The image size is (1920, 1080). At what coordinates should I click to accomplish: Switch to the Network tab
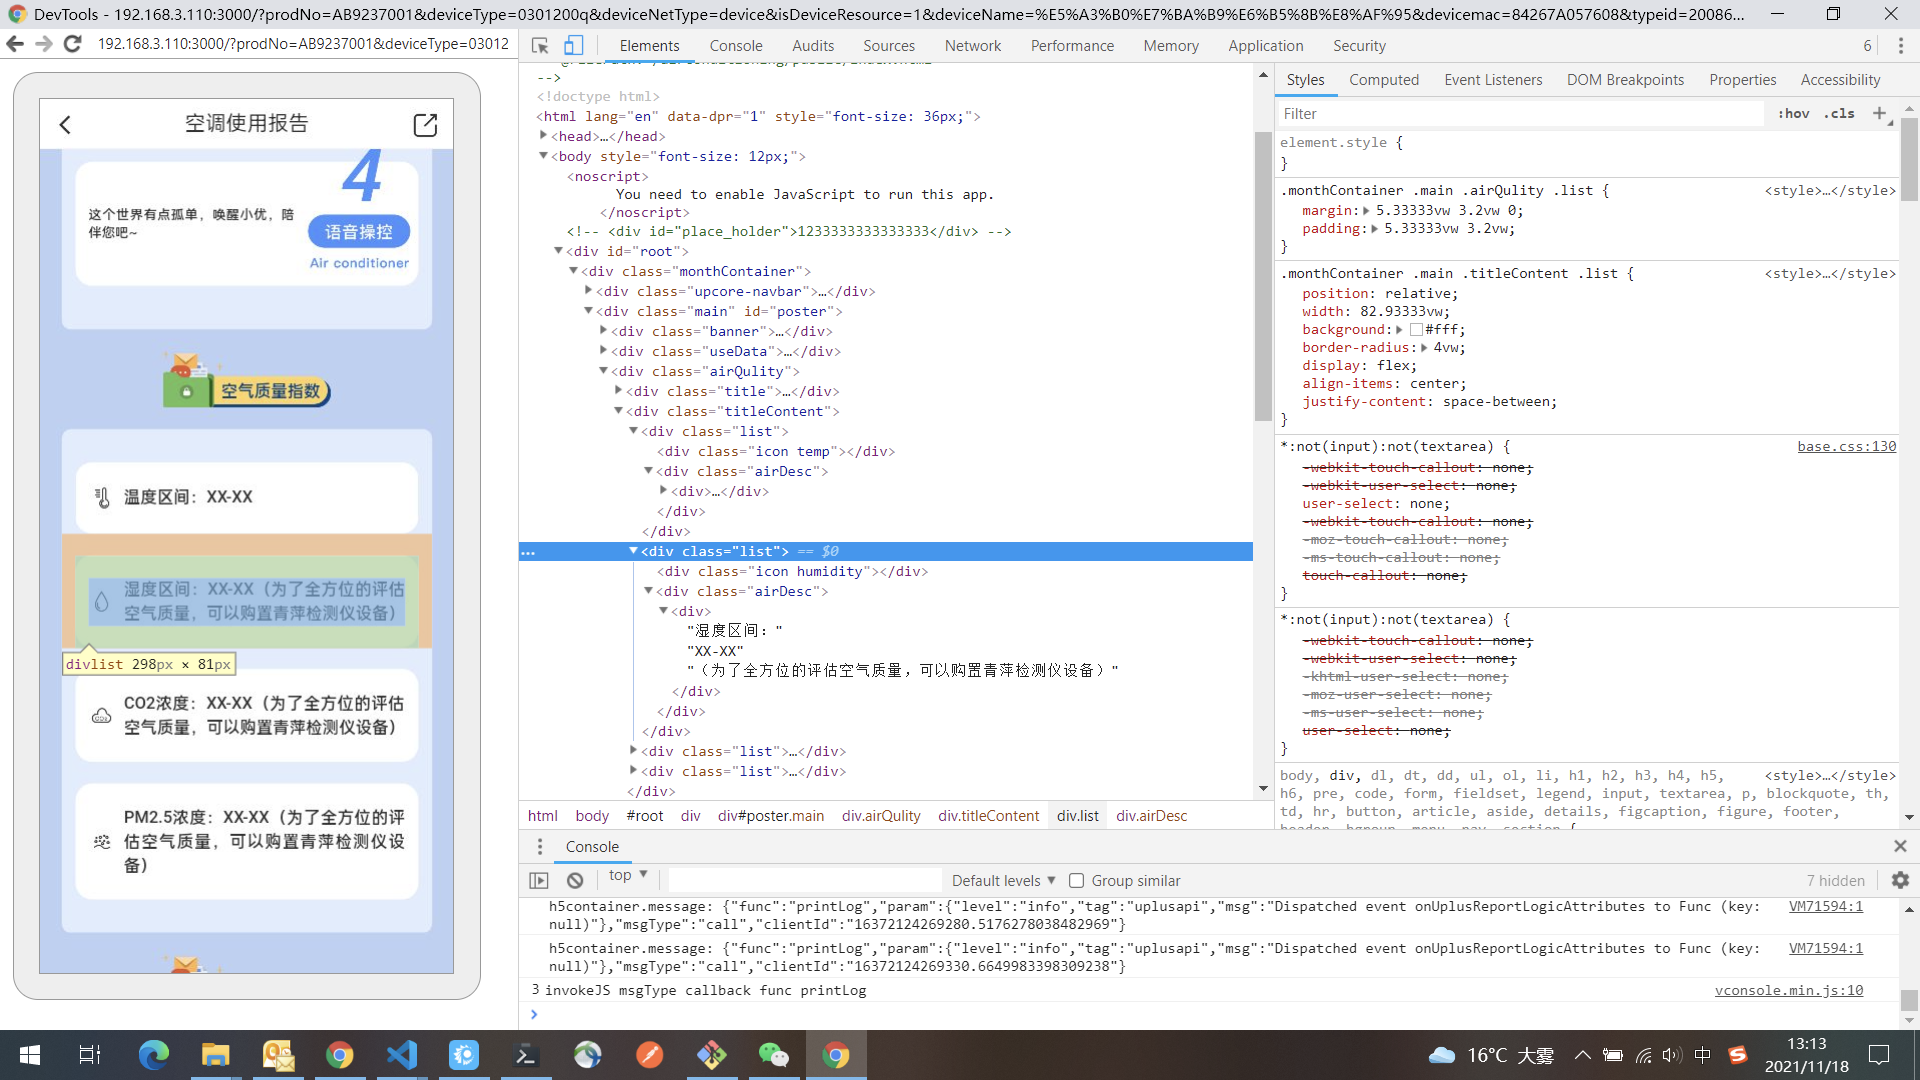click(972, 46)
